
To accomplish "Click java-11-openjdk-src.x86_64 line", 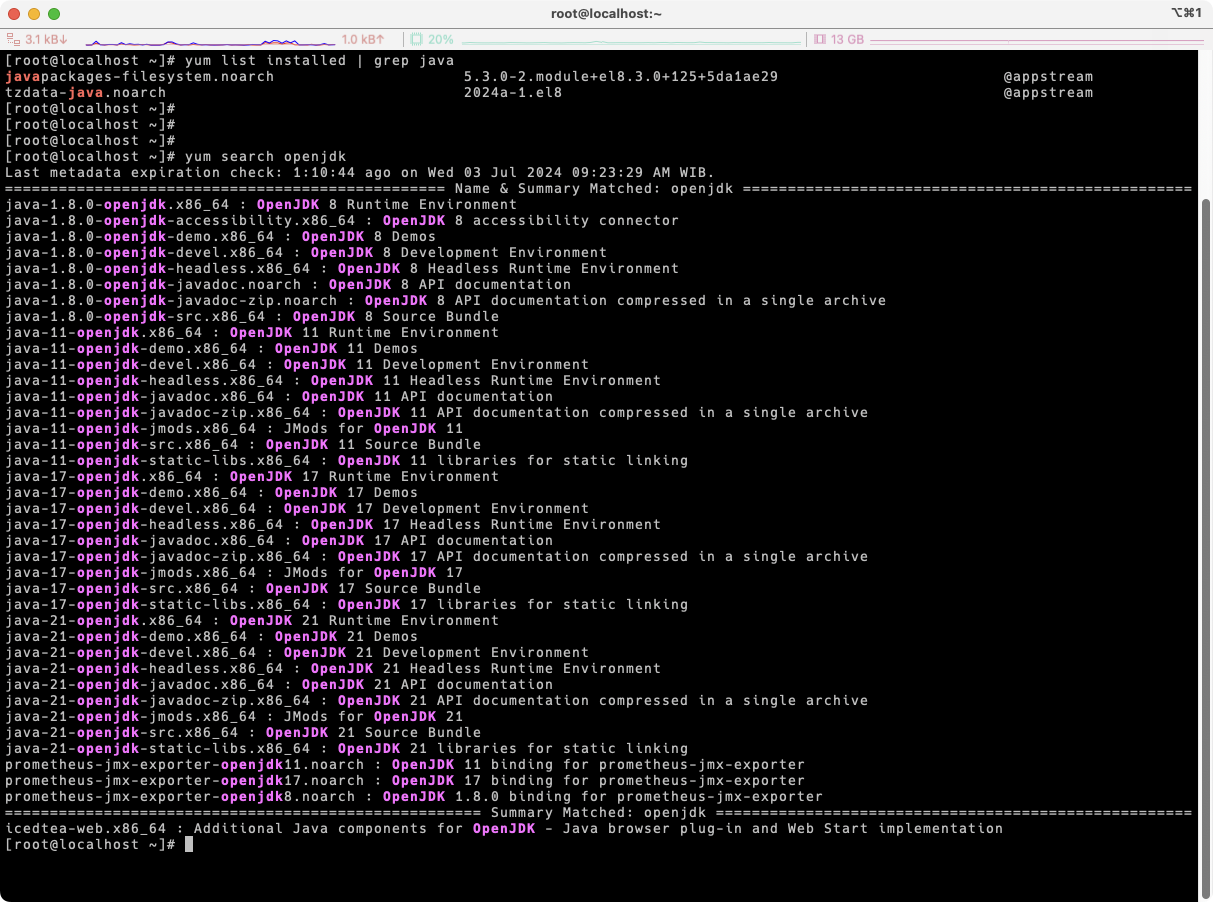I will [x=242, y=444].
